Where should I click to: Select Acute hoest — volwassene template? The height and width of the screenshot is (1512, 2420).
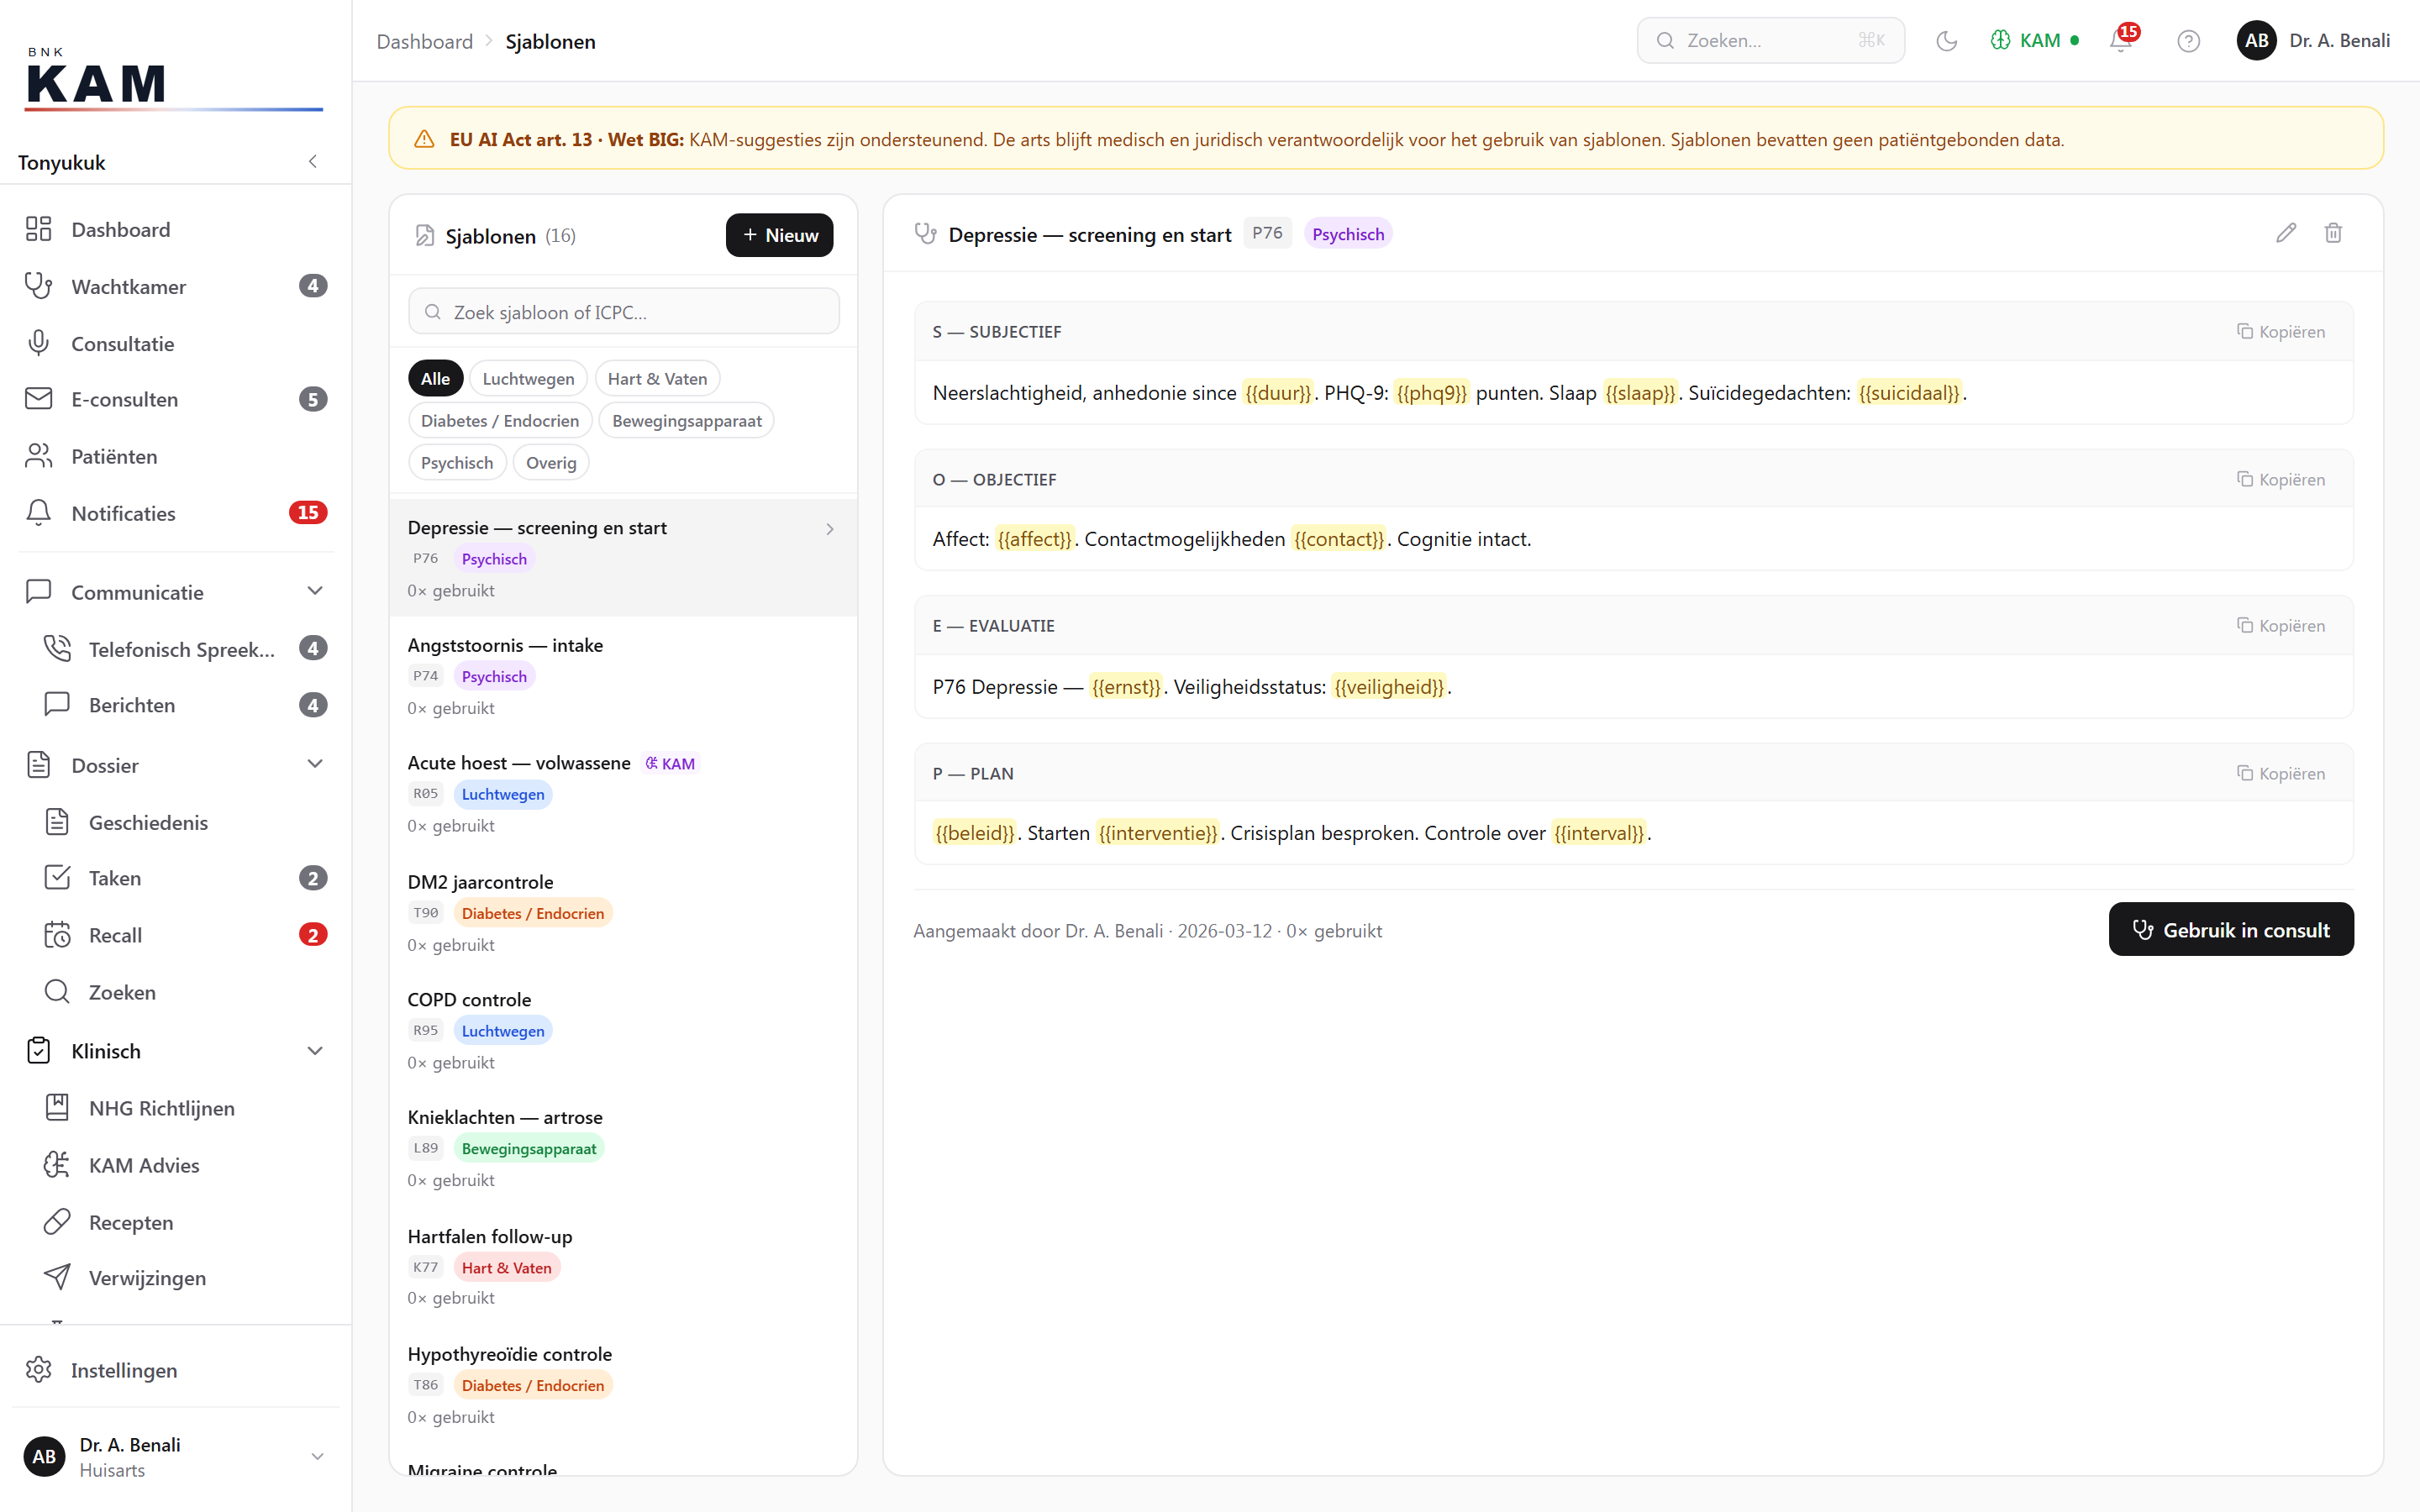click(x=623, y=793)
